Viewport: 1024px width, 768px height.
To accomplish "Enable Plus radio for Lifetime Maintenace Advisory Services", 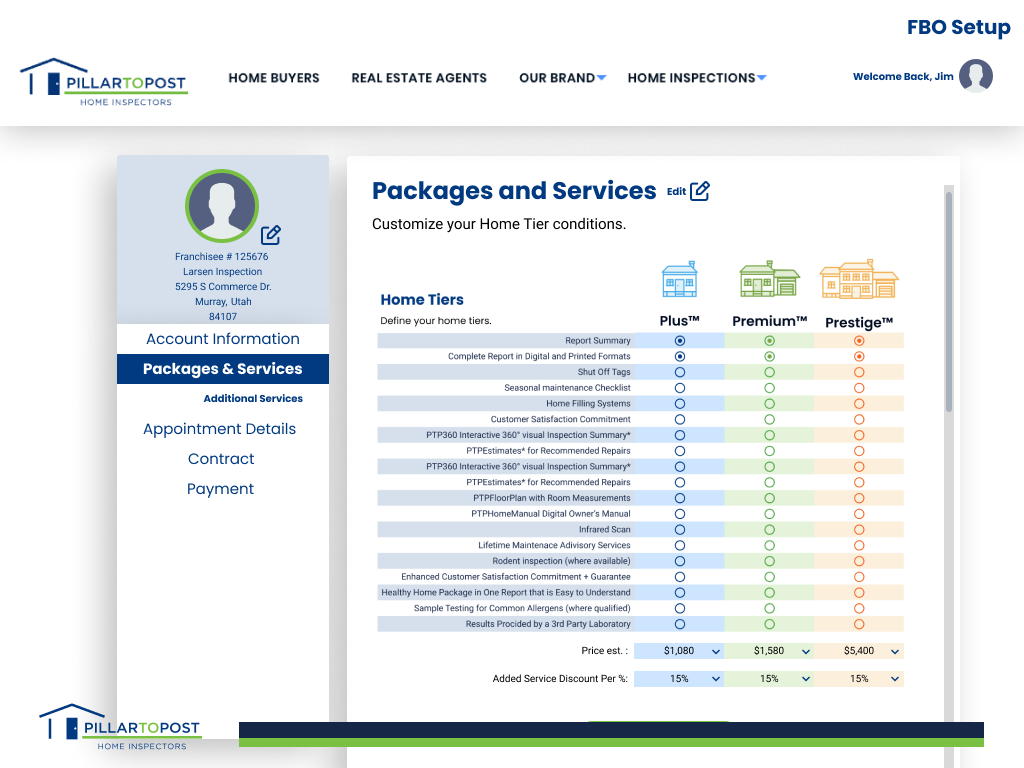I will [680, 545].
